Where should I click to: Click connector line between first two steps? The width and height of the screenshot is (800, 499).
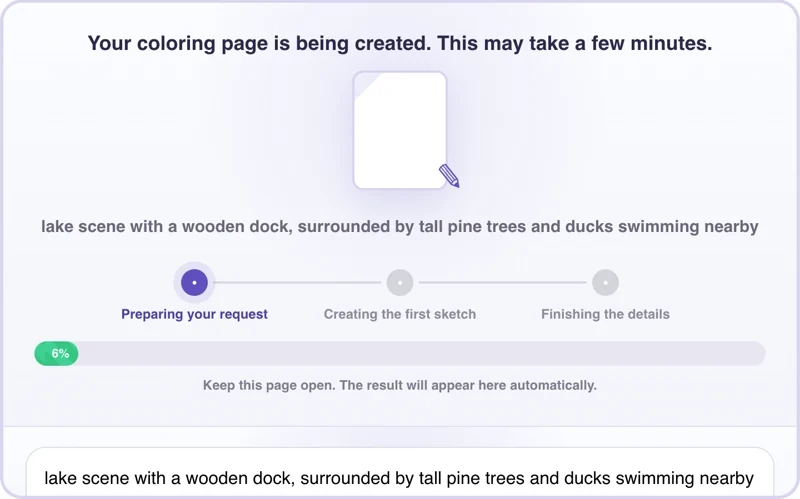(x=297, y=283)
